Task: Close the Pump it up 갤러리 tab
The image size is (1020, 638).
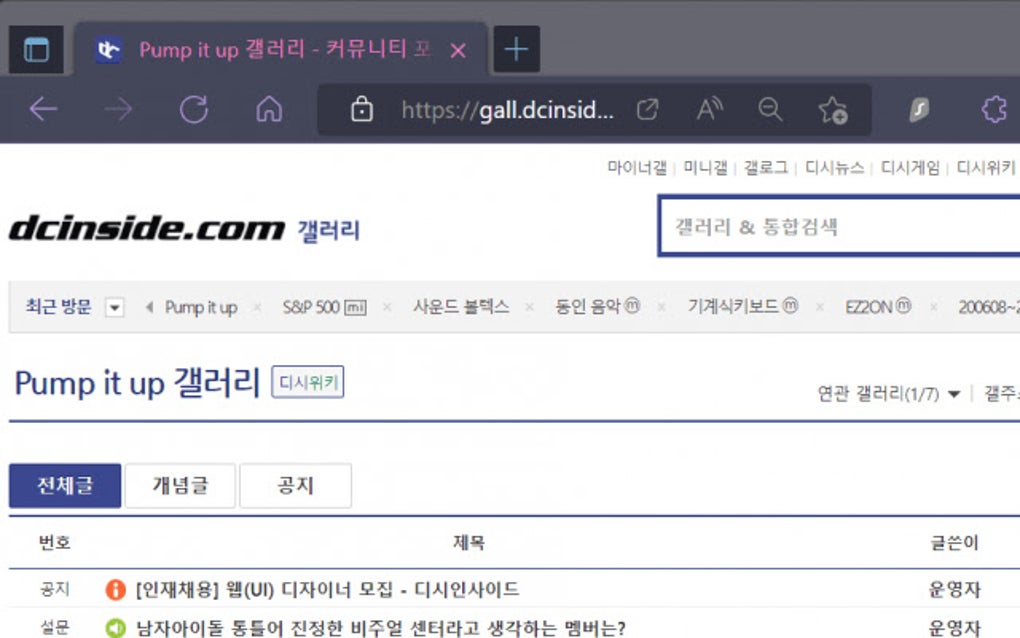Action: (x=458, y=50)
